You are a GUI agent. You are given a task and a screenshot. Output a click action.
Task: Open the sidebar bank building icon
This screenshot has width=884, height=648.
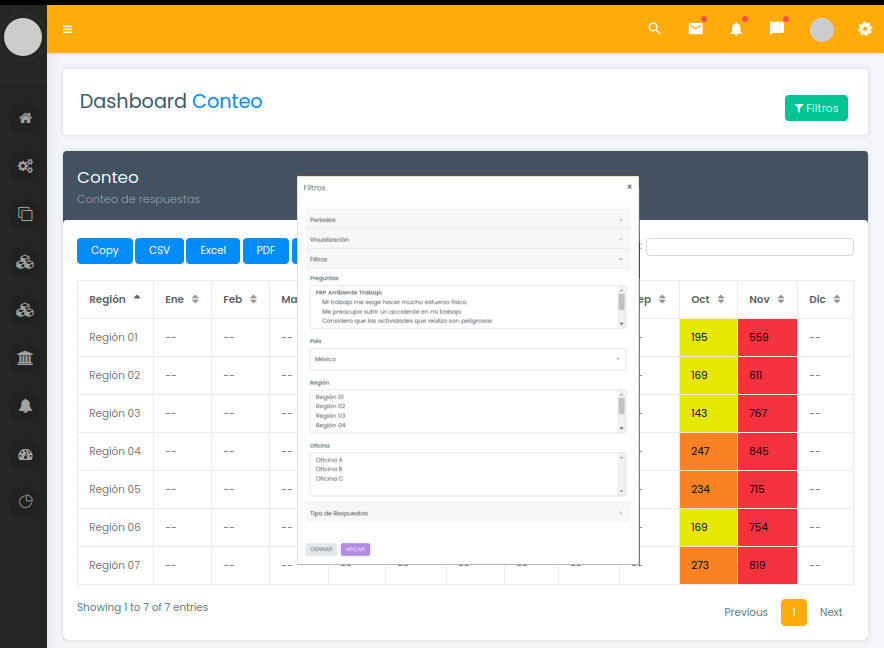point(26,358)
